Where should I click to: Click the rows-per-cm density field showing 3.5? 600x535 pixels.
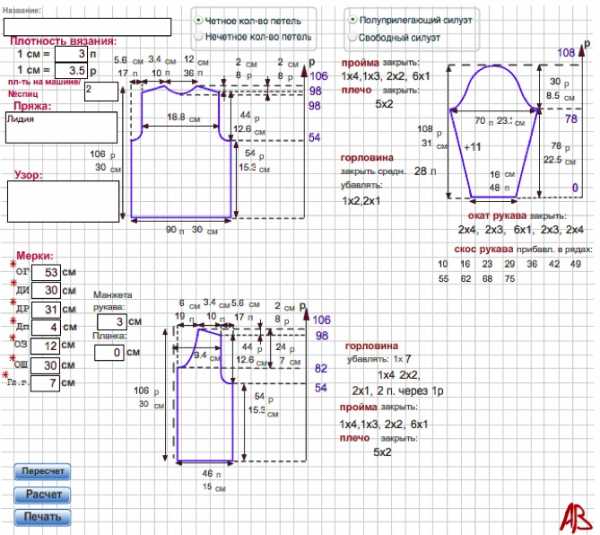pyautogui.click(x=74, y=72)
